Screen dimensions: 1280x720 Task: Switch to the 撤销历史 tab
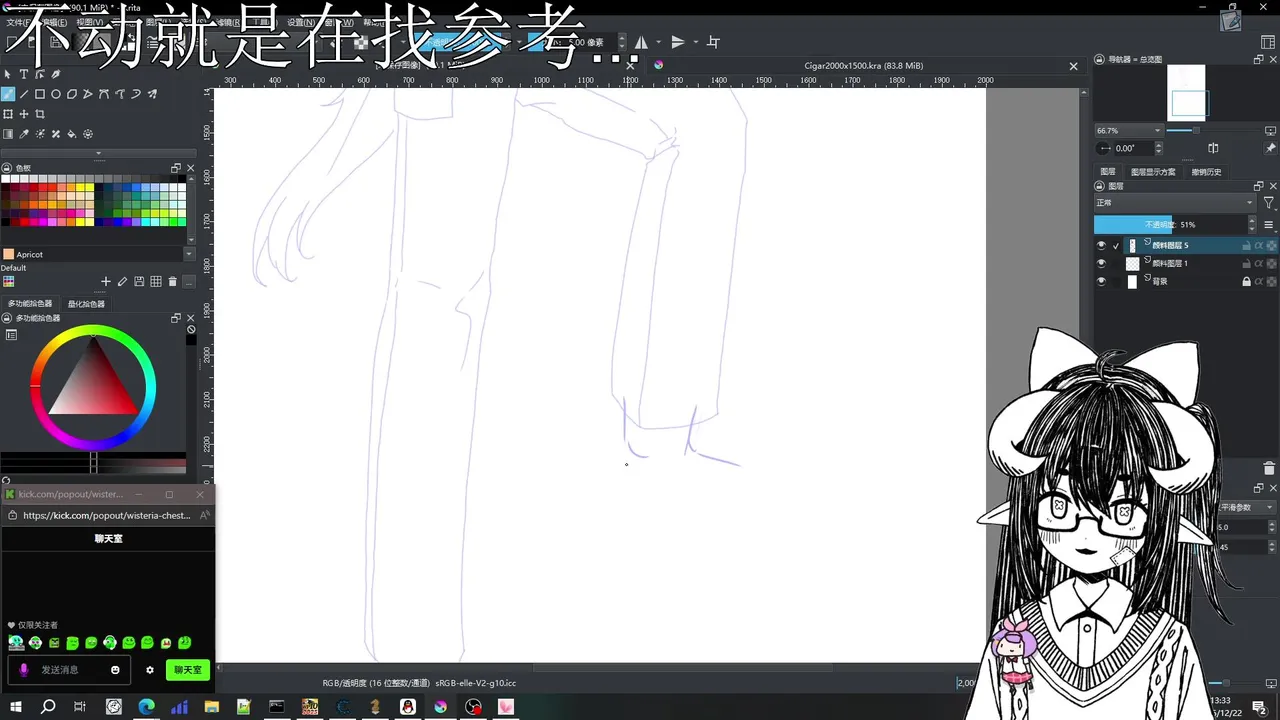tap(1206, 172)
